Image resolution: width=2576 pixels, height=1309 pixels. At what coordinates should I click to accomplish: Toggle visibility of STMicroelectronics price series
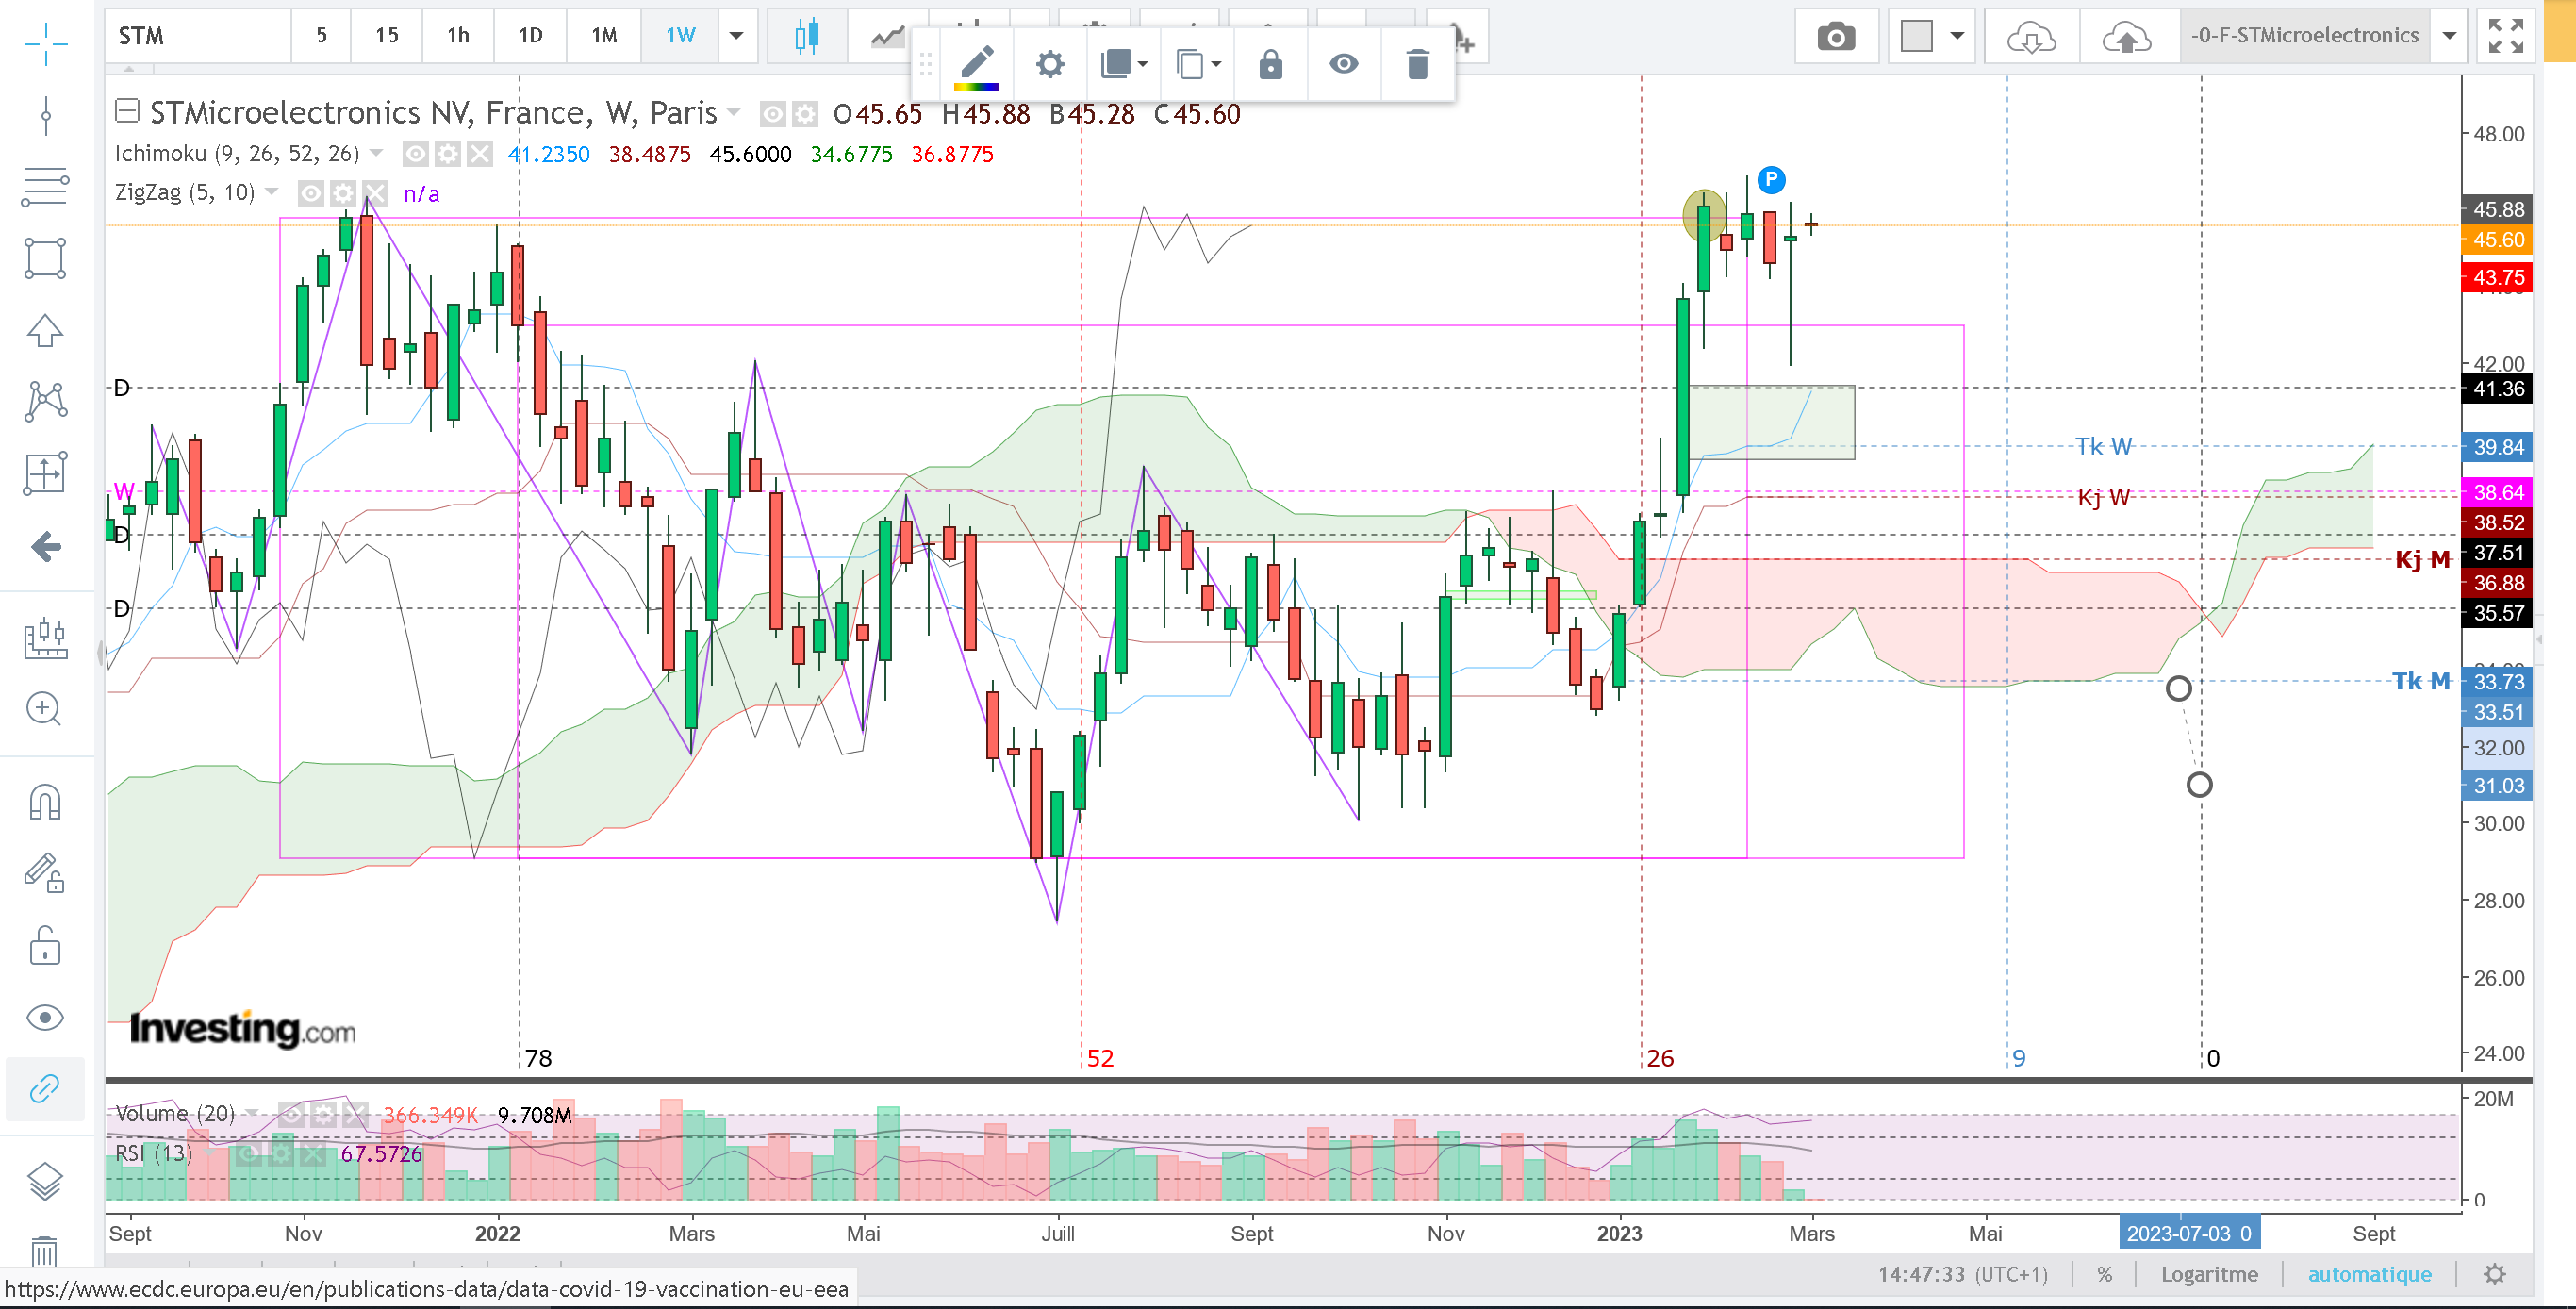(x=772, y=114)
